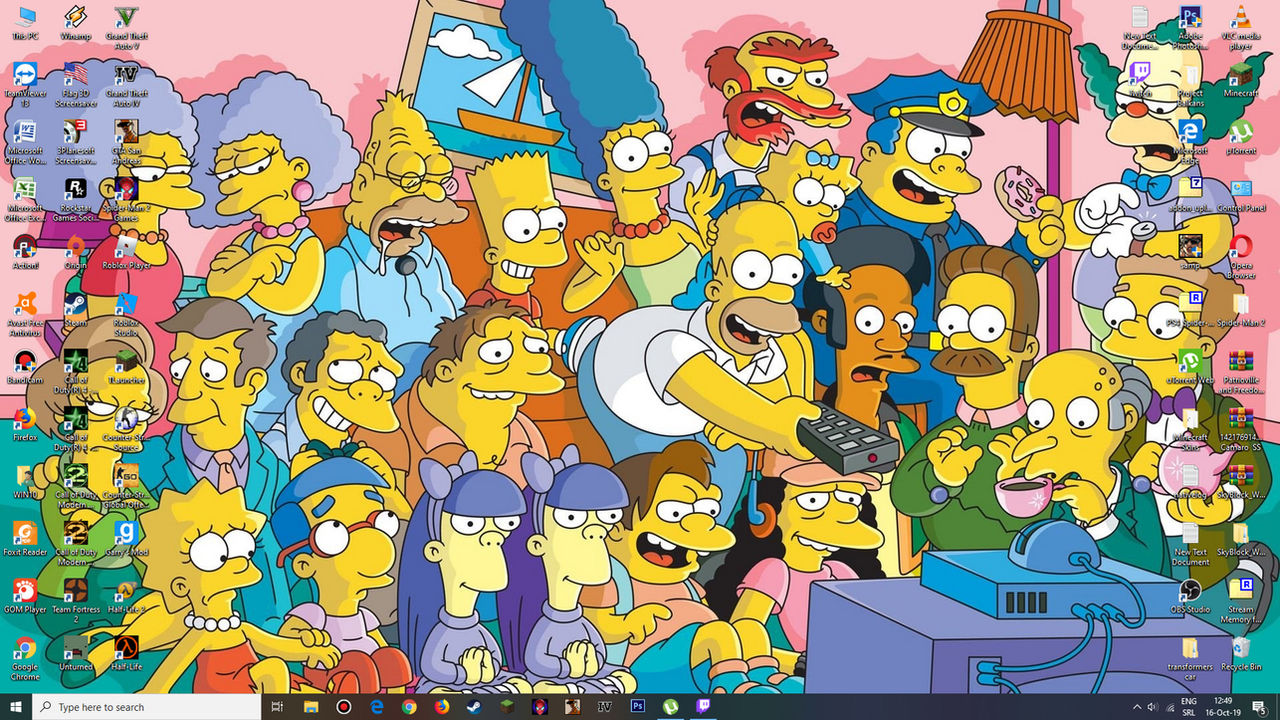Image resolution: width=1280 pixels, height=720 pixels.
Task: Open the Action Center notifications
Action: click(1260, 706)
